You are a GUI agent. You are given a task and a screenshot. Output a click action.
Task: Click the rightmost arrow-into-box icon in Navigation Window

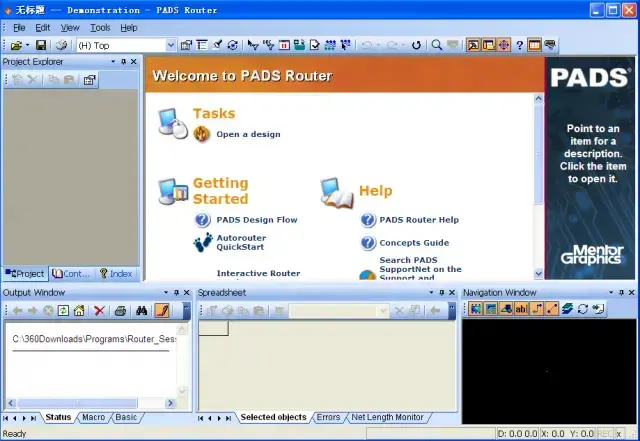tap(598, 309)
